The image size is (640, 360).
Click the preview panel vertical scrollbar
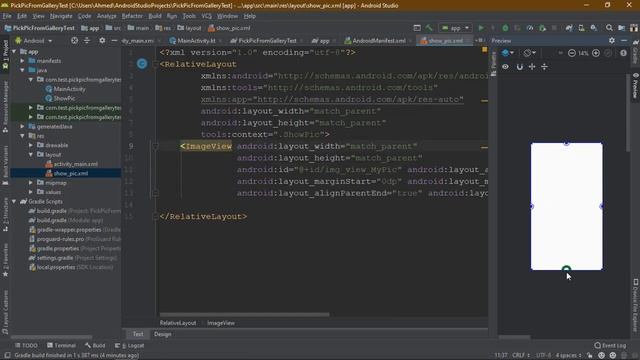coord(628,113)
